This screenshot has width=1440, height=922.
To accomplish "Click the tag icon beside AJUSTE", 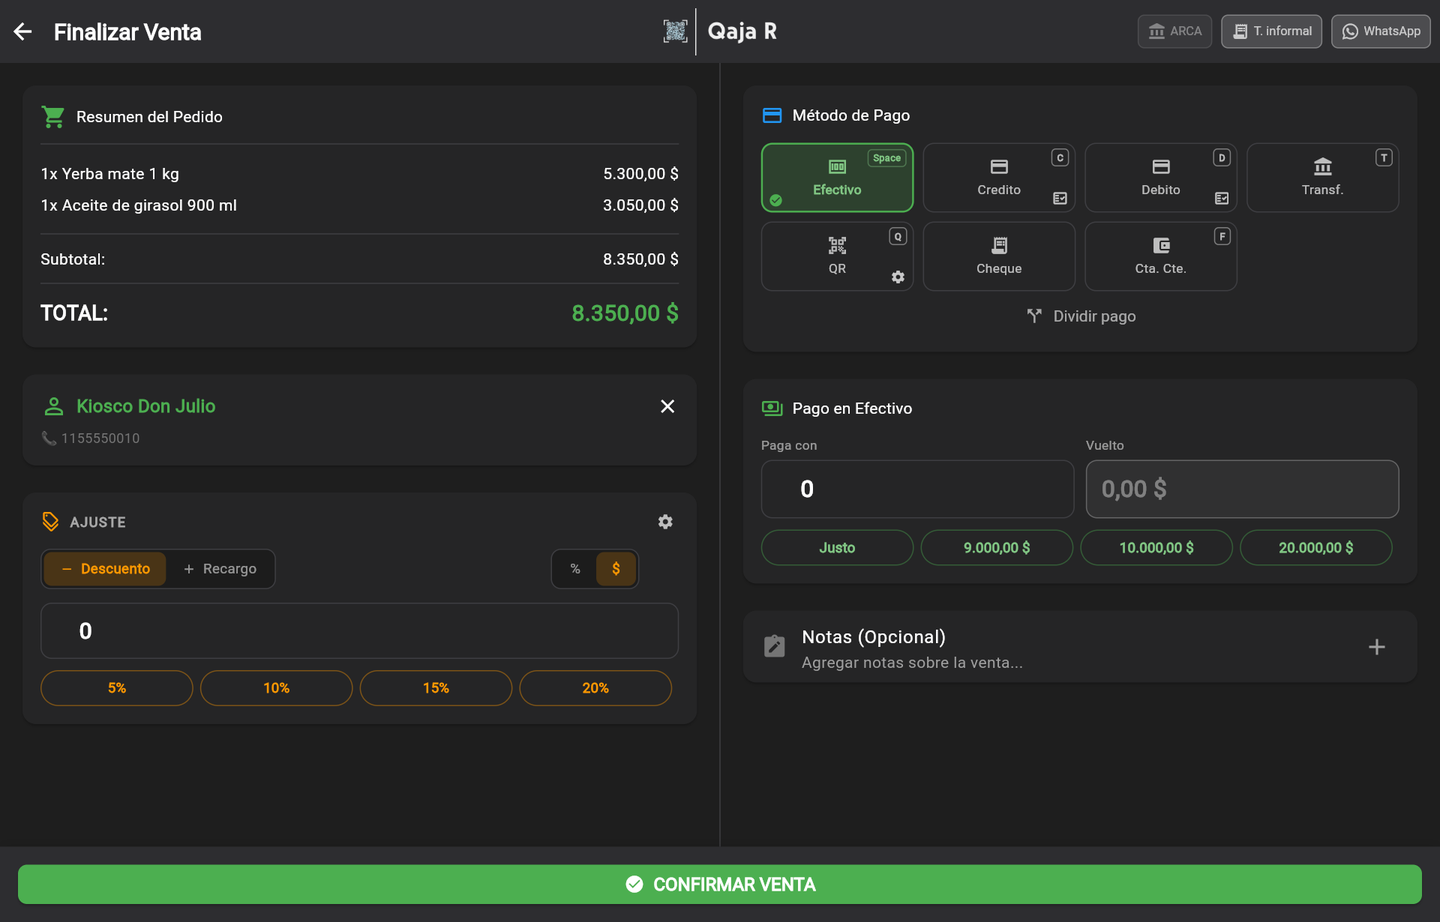I will click(x=50, y=522).
